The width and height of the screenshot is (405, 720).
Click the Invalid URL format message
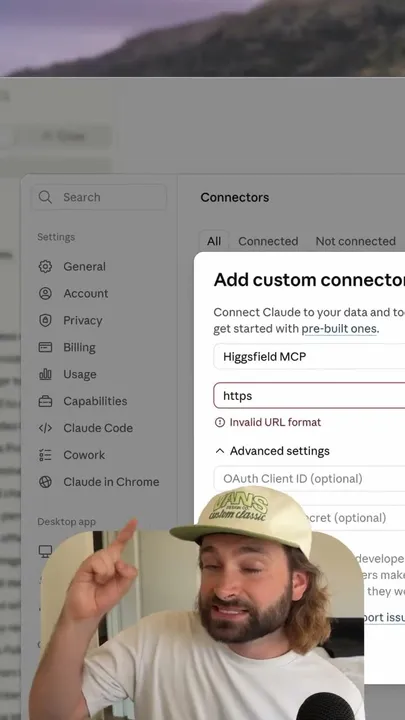[275, 422]
